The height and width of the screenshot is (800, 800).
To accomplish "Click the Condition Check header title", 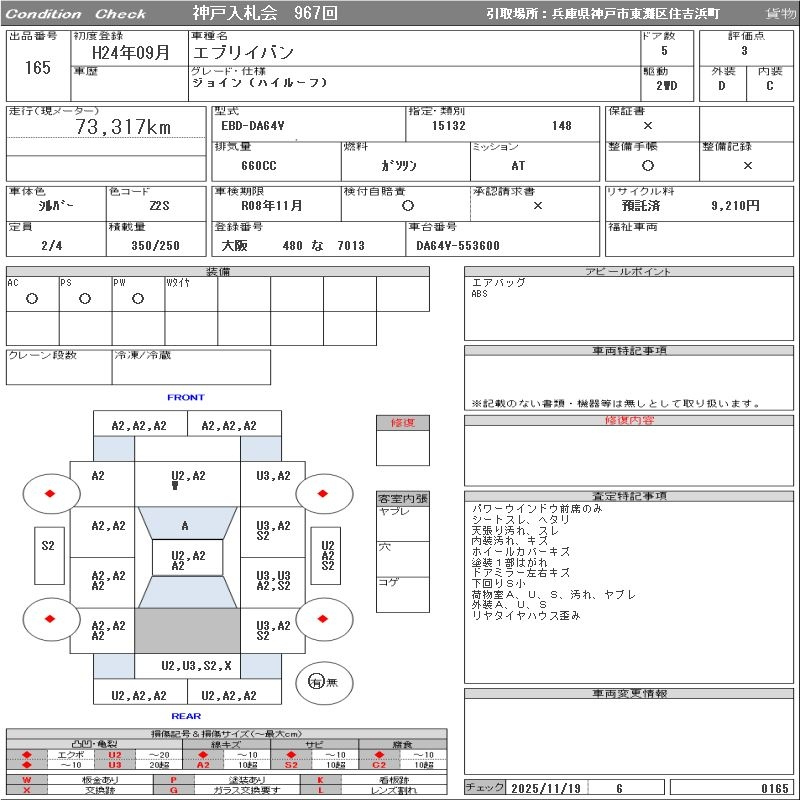I will click(76, 14).
